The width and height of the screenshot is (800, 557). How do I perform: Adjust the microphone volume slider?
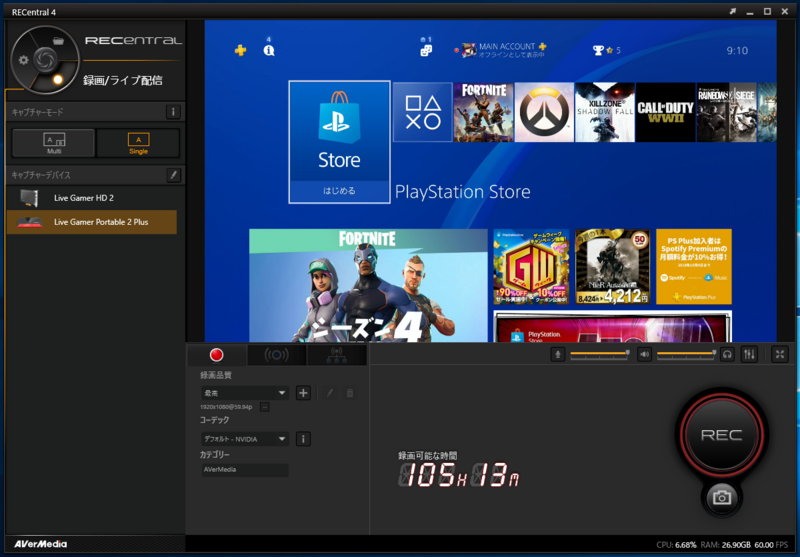point(600,353)
